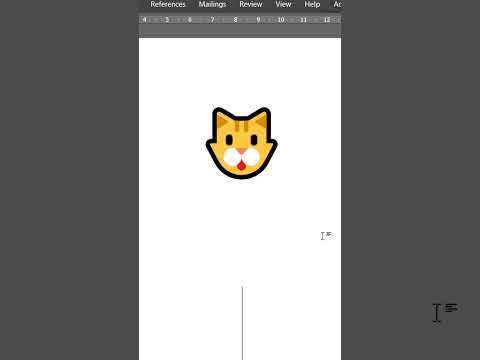Open the View tab

tap(283, 4)
